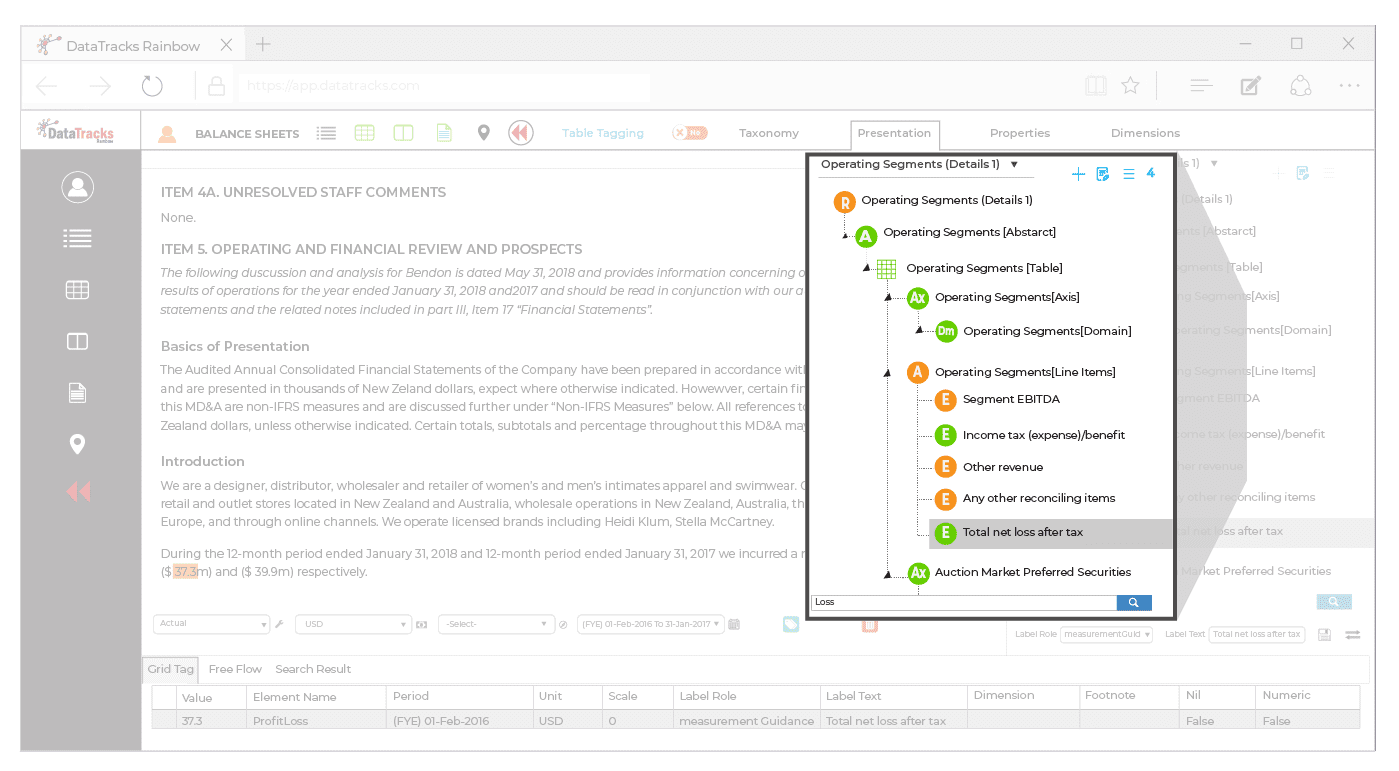
Task: Click the Loss search input field
Action: click(x=964, y=602)
